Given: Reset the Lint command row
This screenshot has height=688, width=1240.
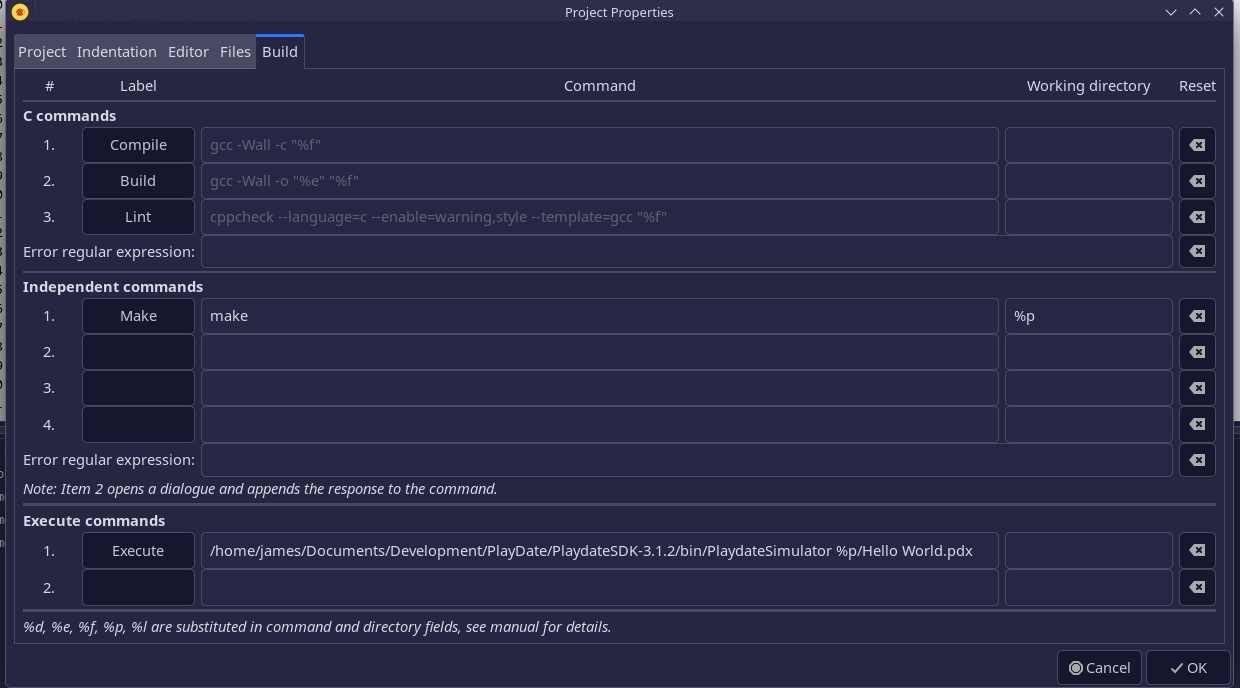Looking at the screenshot, I should [x=1197, y=217].
